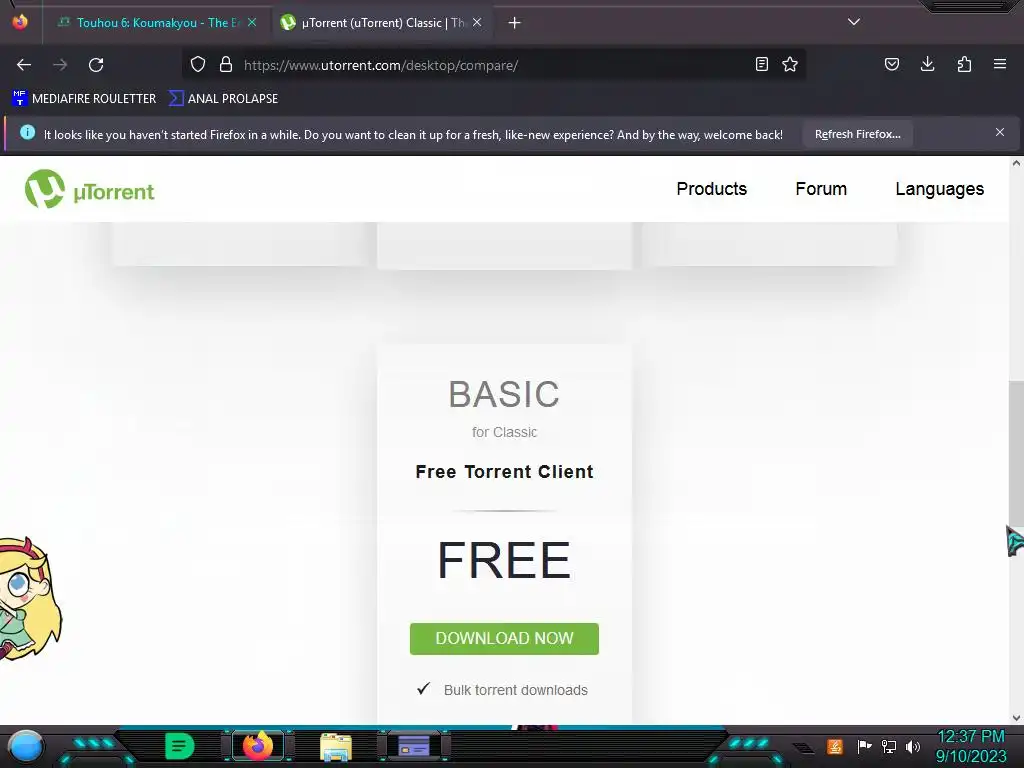Open the Firefox hamburger menu
This screenshot has width=1024, height=768.
[x=1000, y=64]
